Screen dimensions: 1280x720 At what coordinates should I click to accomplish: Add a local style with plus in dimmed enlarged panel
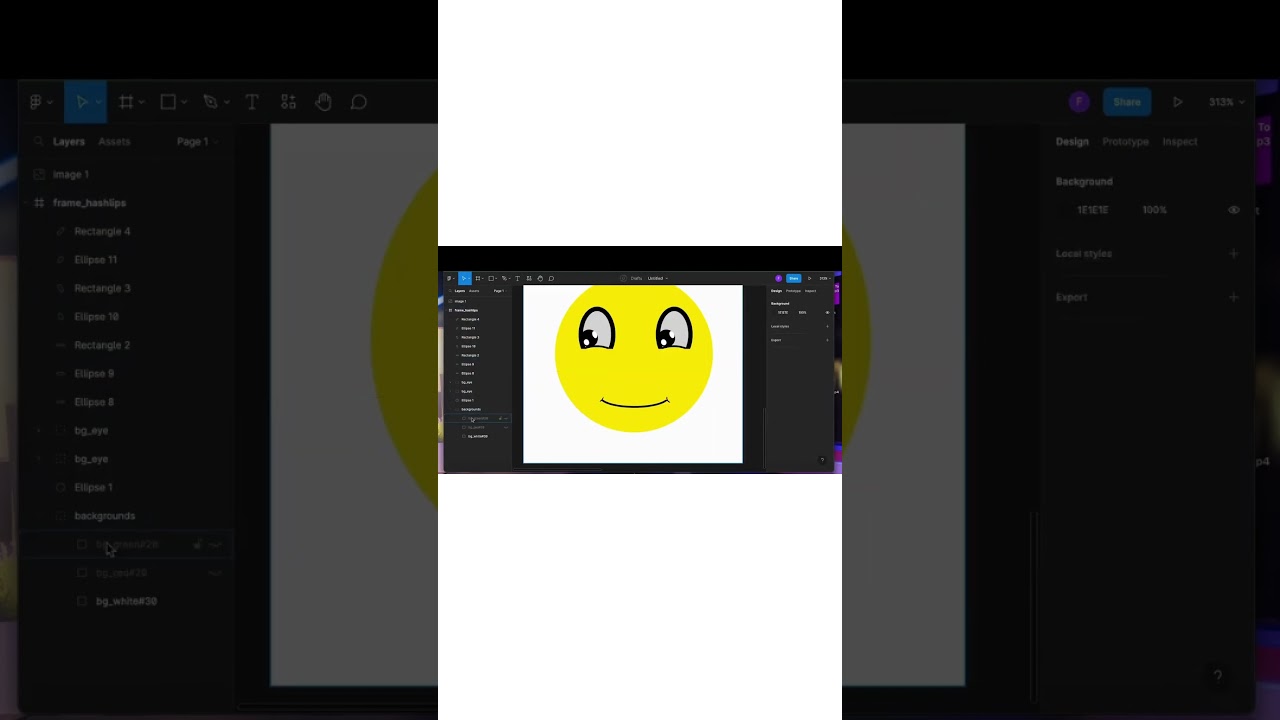pos(1233,254)
